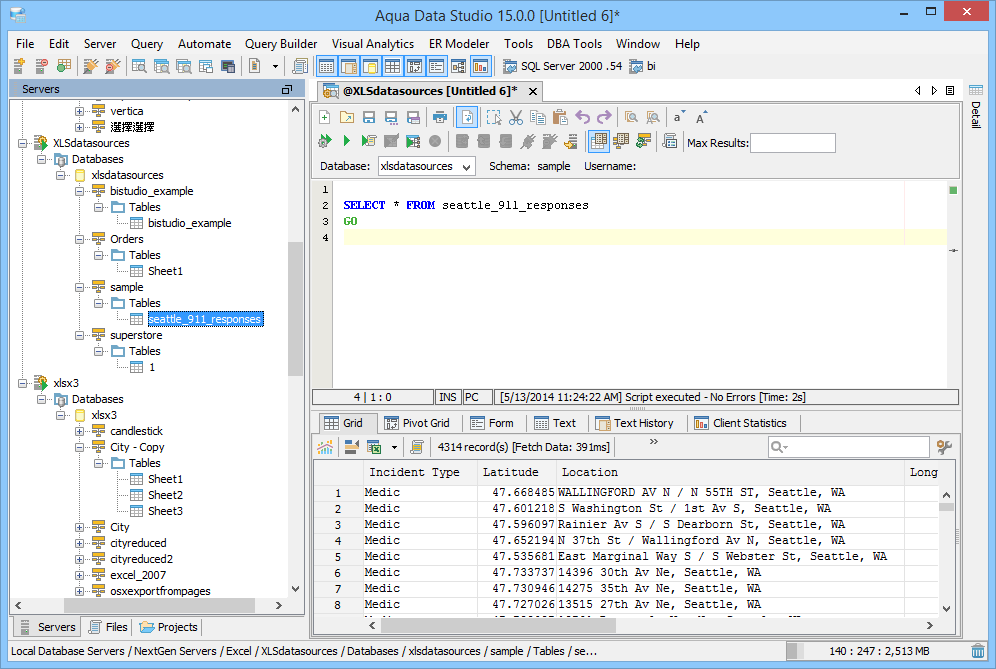This screenshot has width=996, height=669.
Task: Toggle the grid results display highlighted button
Action: coord(598,141)
